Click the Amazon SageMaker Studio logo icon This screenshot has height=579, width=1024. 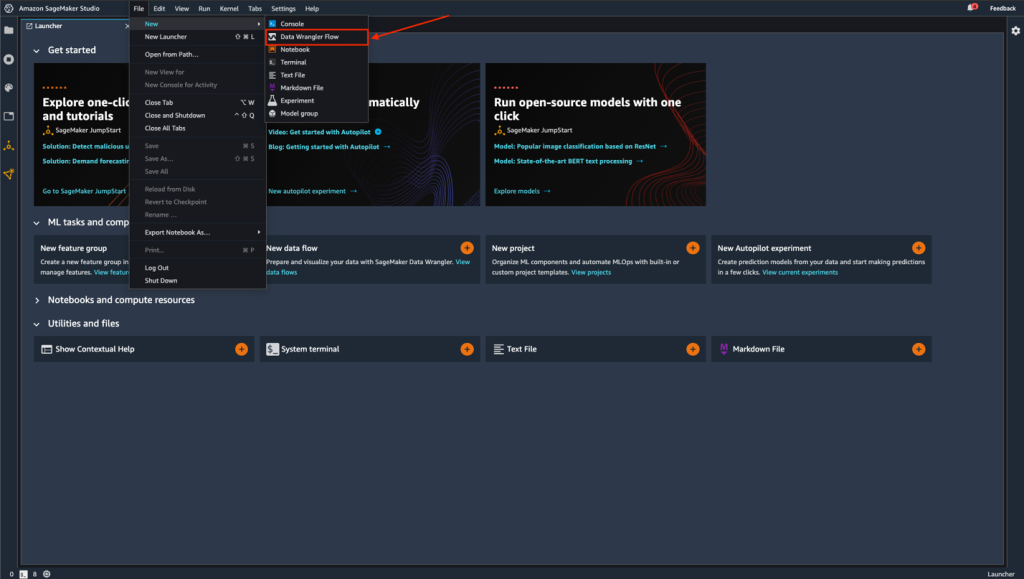pyautogui.click(x=8, y=8)
